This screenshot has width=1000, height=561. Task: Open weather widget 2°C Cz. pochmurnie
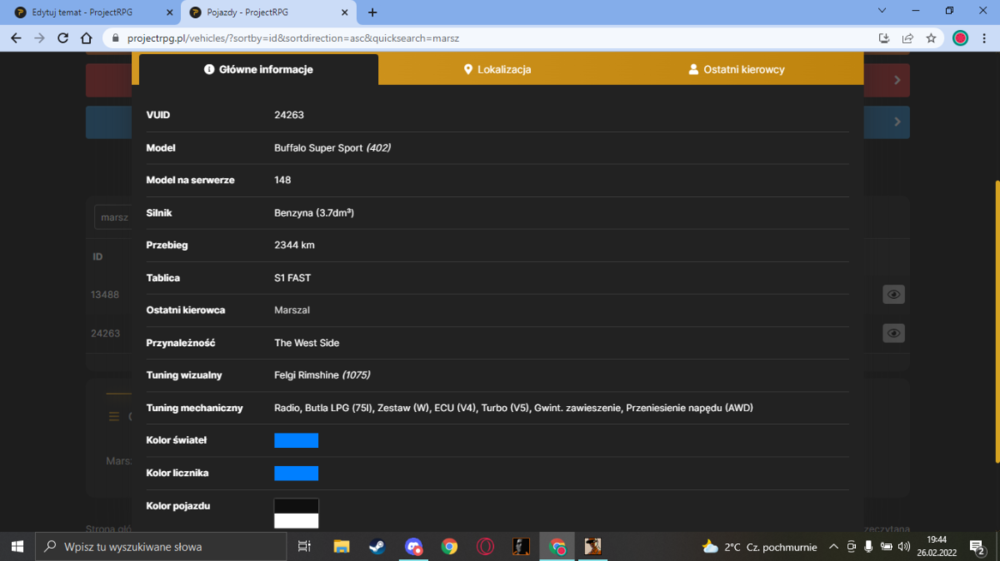(x=759, y=546)
